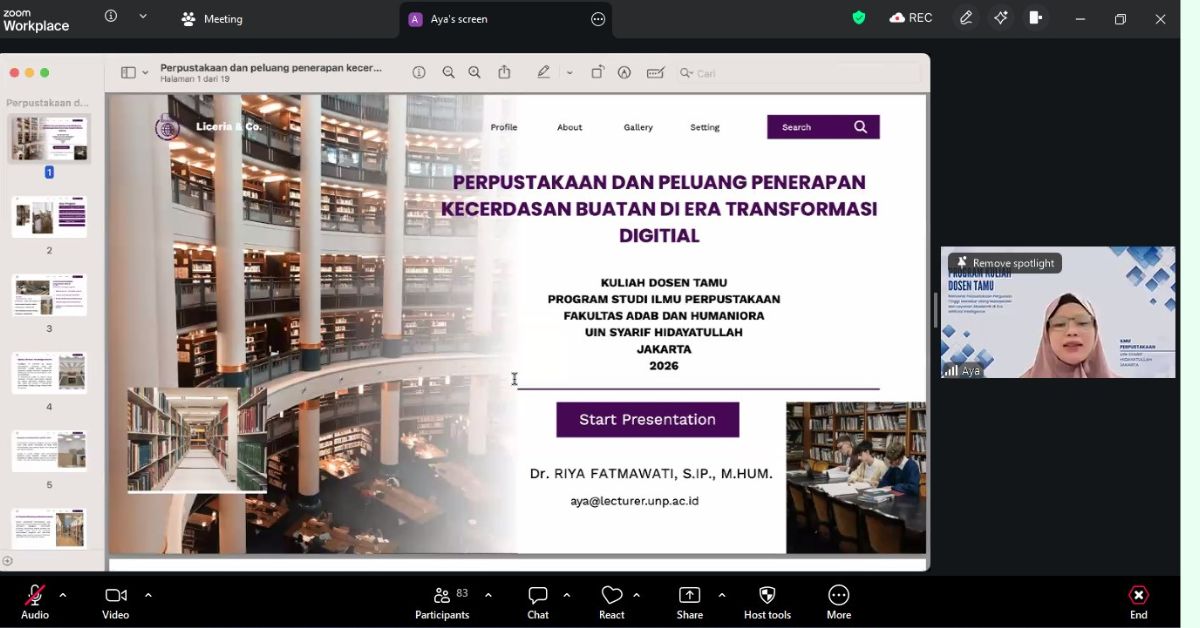Image resolution: width=1200 pixels, height=628 pixels.
Task: Click the sidebar title 'Perpustakaan d...'
Action: 47,103
